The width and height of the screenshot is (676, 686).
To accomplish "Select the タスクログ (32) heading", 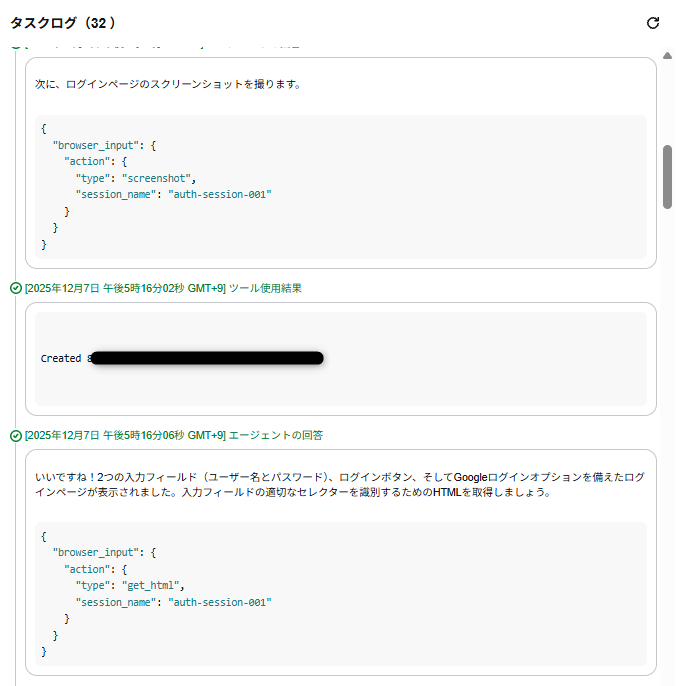I will point(62,22).
